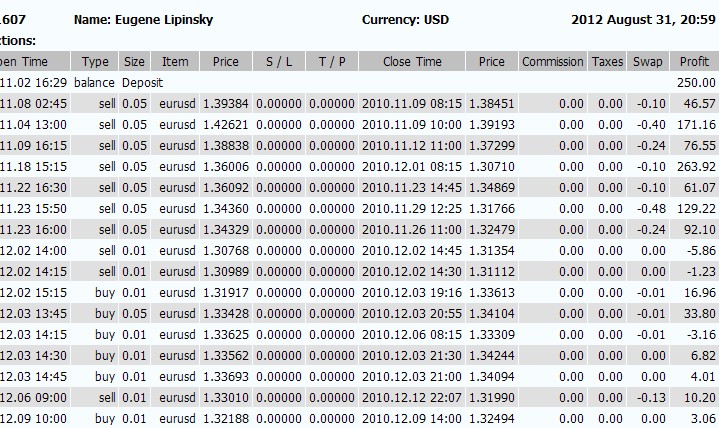The width and height of the screenshot is (719, 428).
Task: Click the Deposit entry
Action: 142,83
